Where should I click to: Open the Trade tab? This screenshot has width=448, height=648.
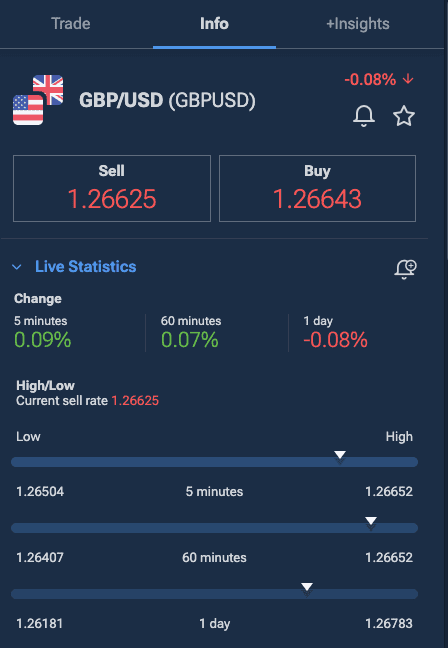pyautogui.click(x=71, y=24)
